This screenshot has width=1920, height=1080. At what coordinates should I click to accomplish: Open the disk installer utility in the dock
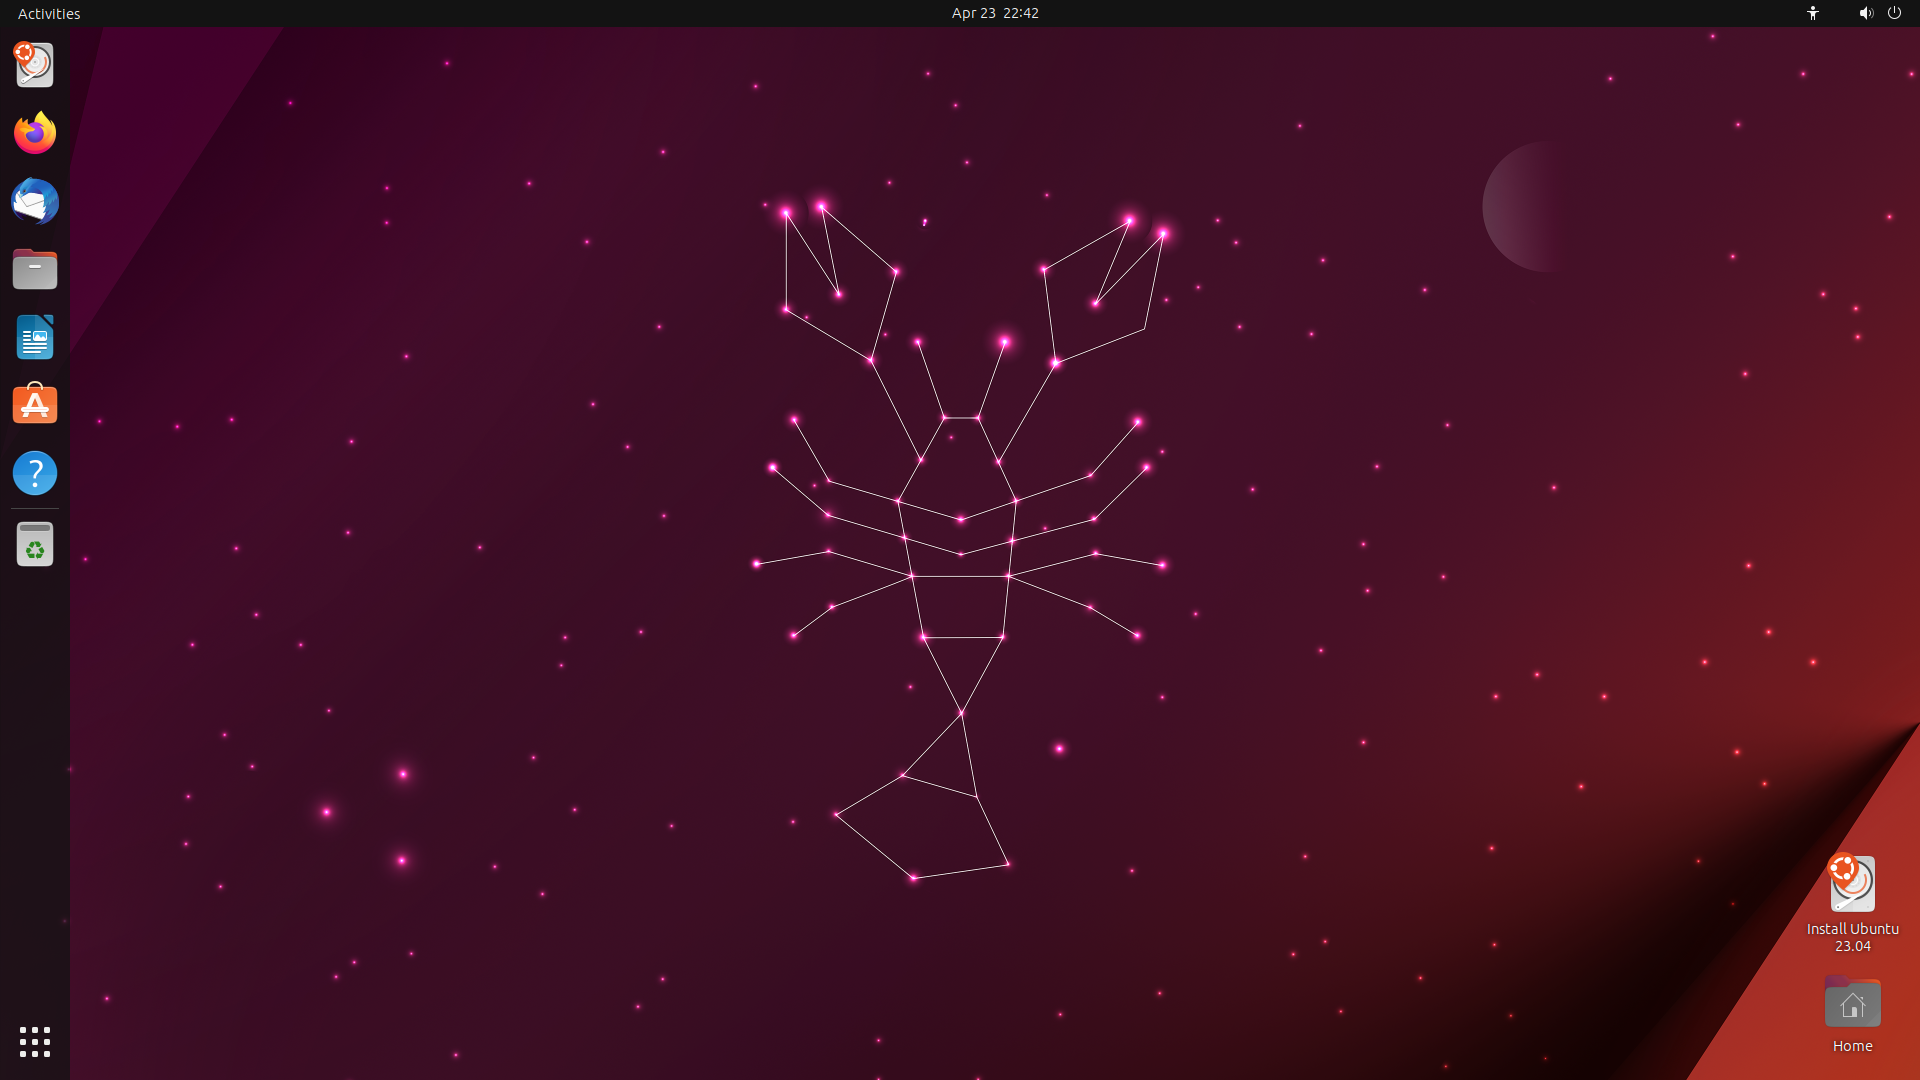click(x=34, y=64)
